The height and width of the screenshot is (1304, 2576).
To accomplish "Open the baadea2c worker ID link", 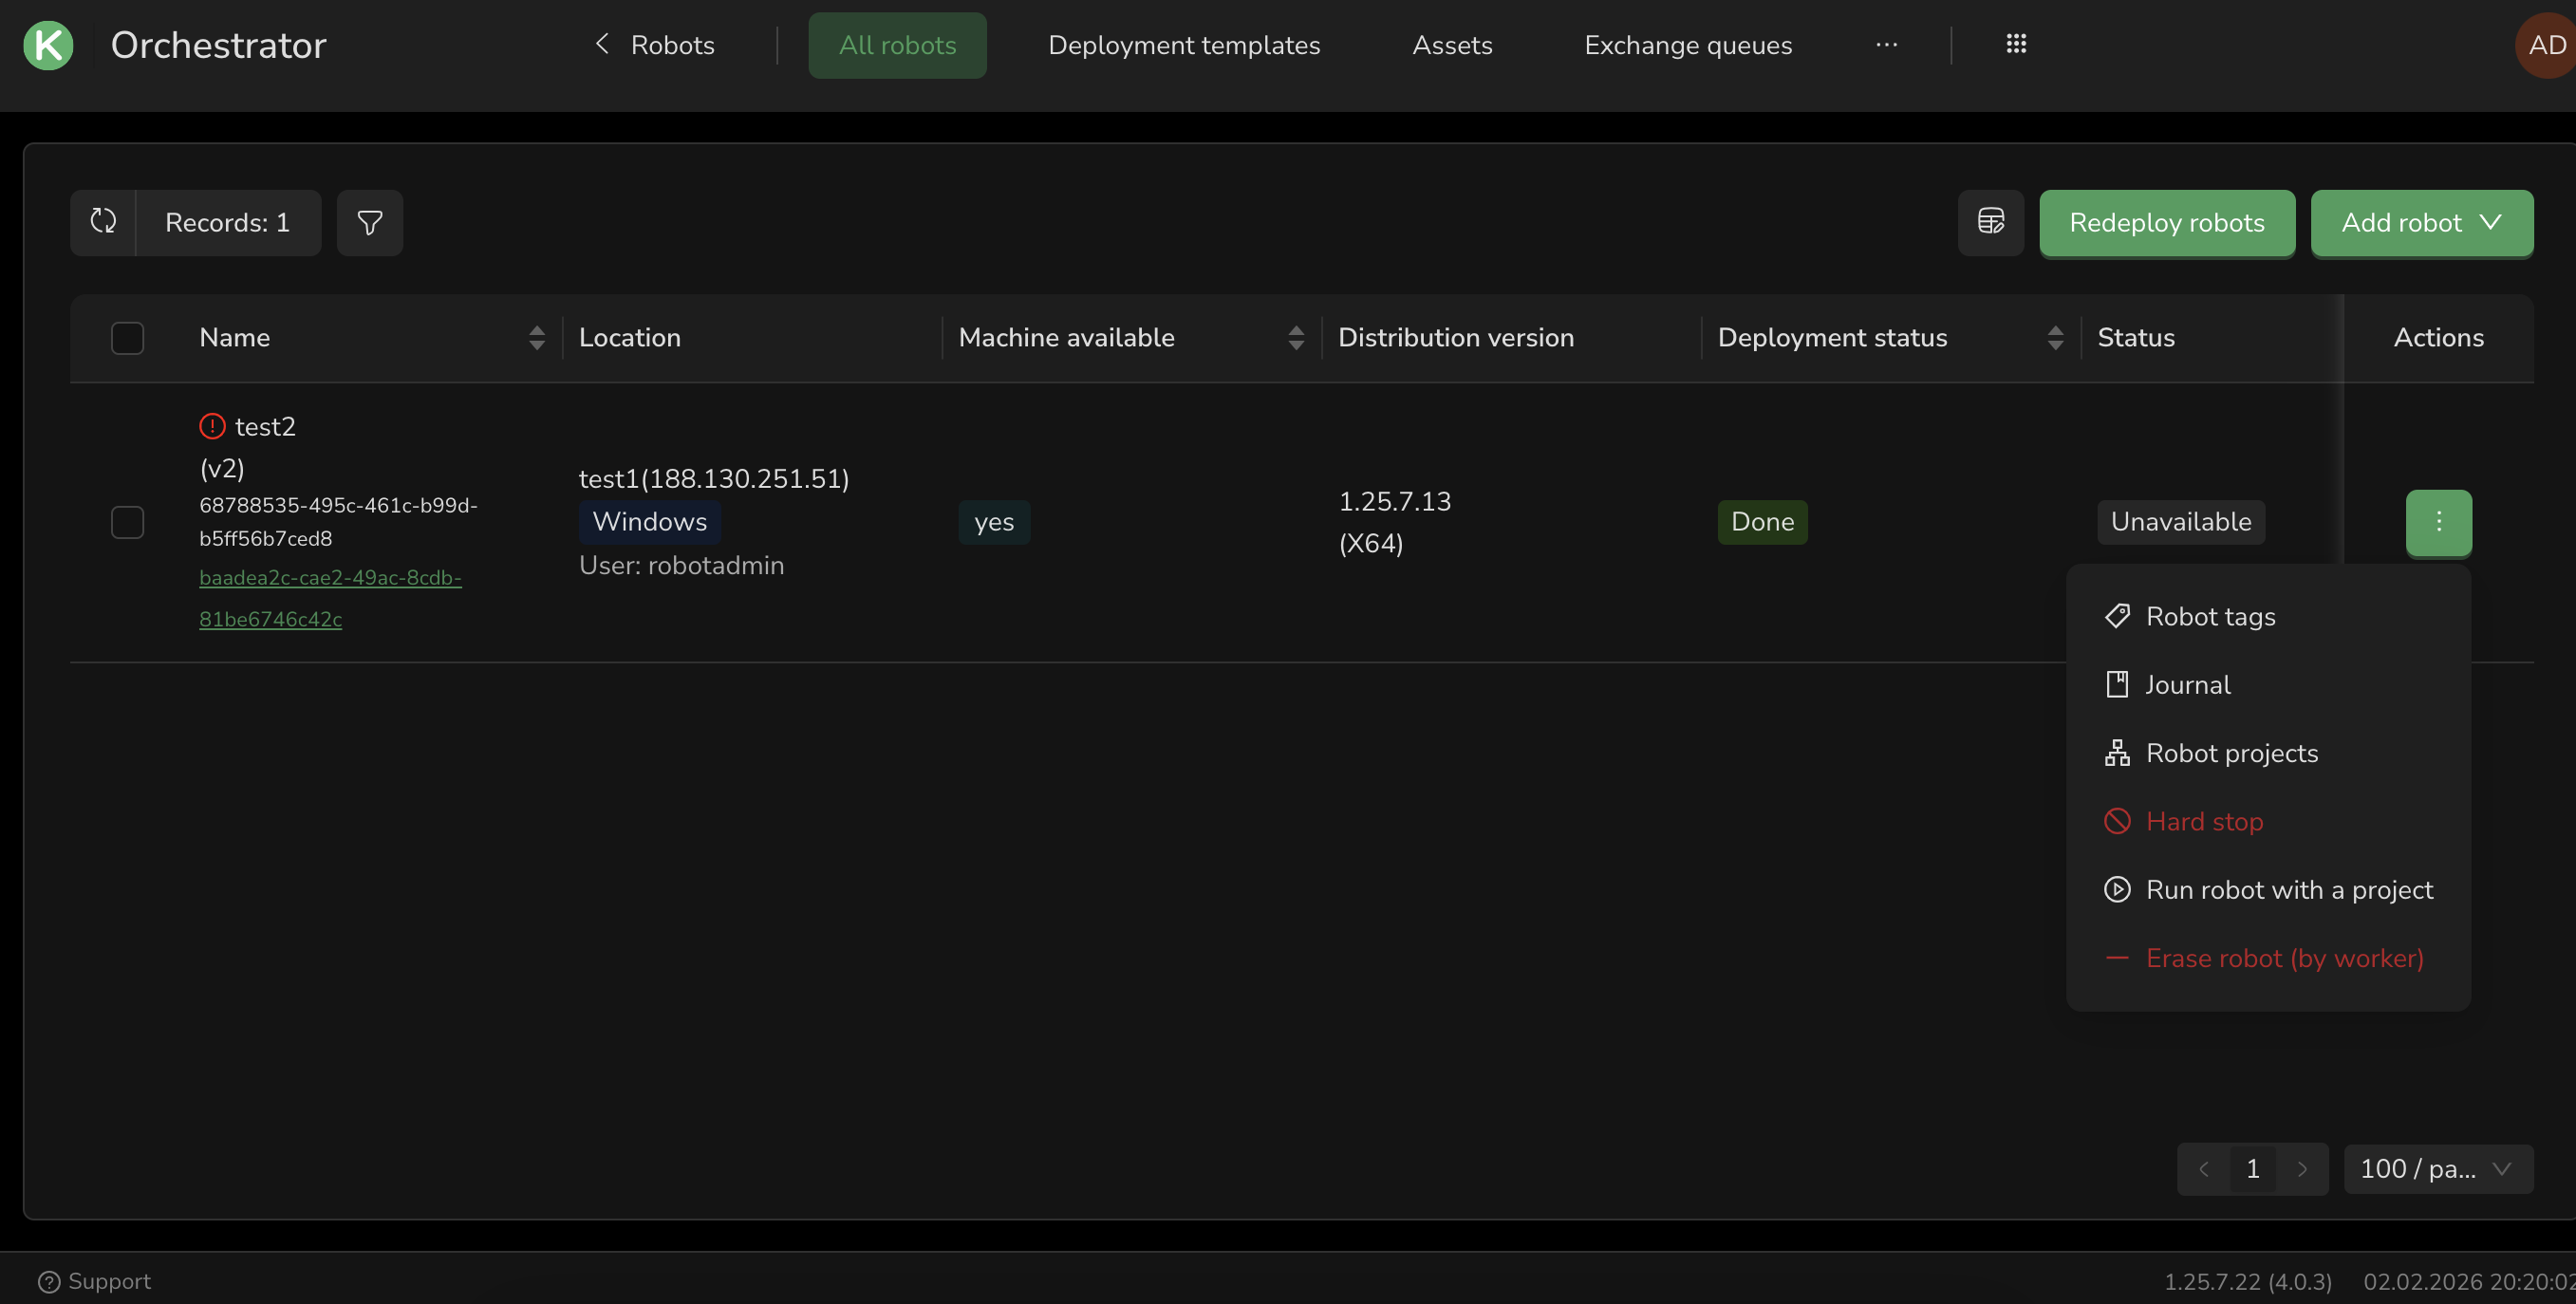I will click(x=329, y=578).
